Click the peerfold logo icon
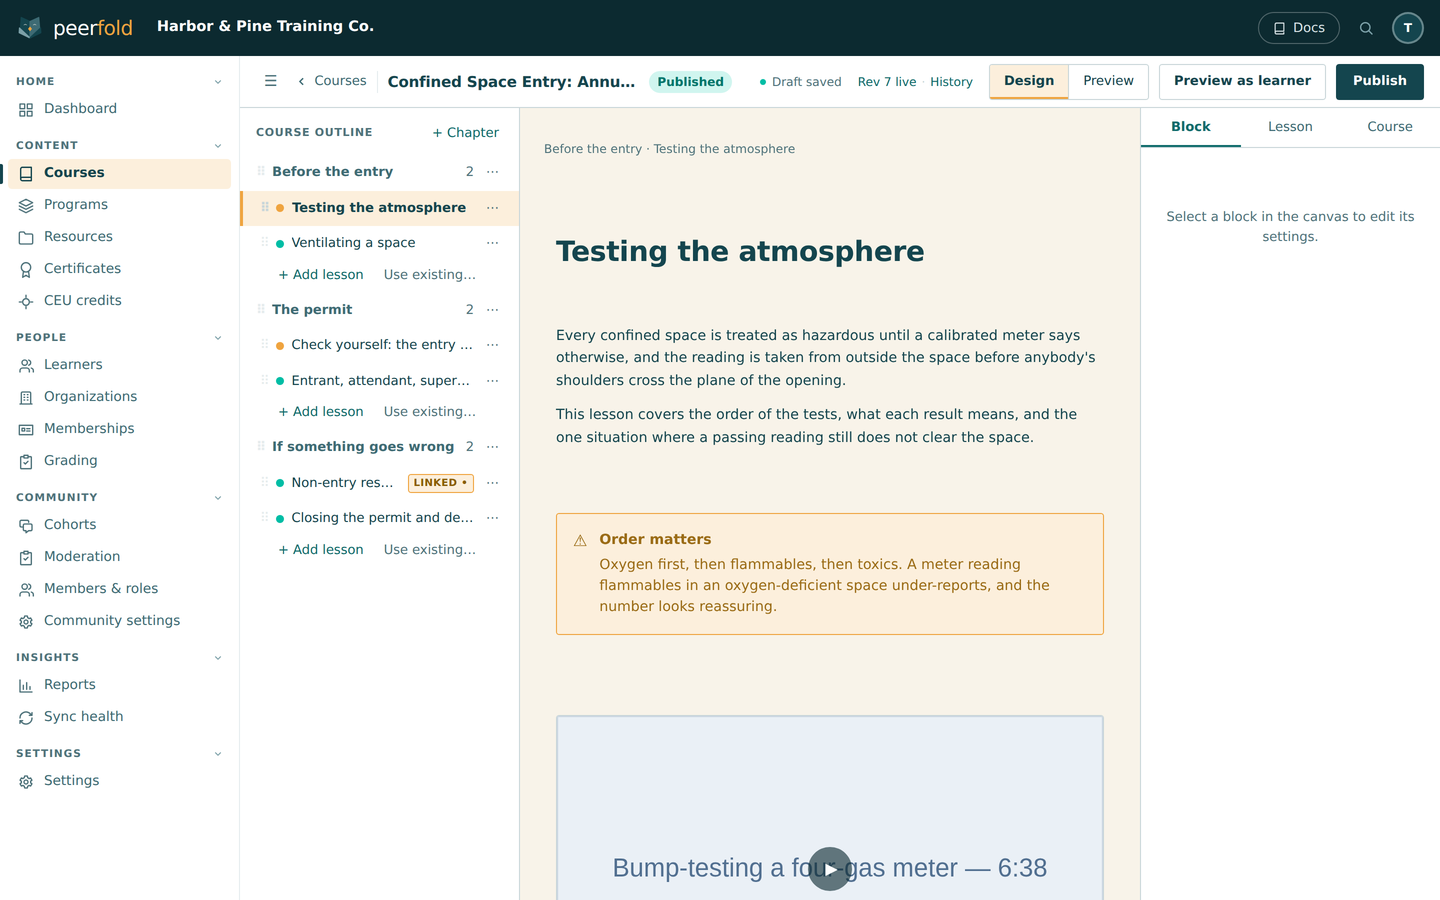 30,27
